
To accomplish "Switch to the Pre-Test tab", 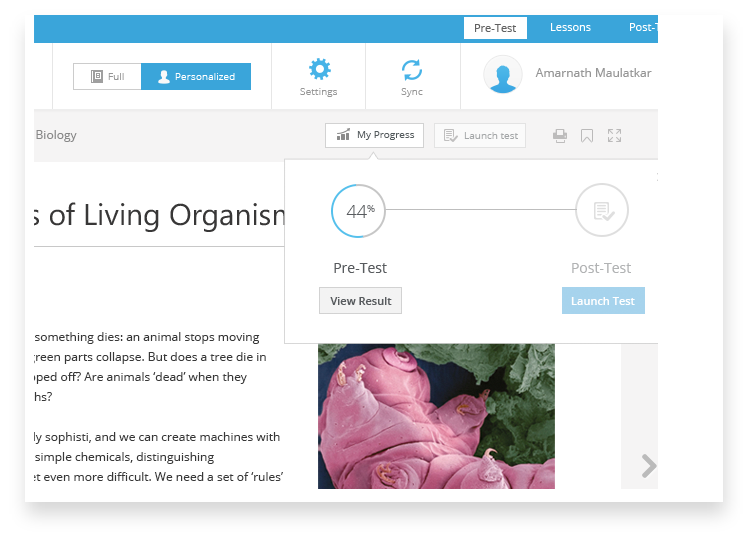I will [495, 28].
